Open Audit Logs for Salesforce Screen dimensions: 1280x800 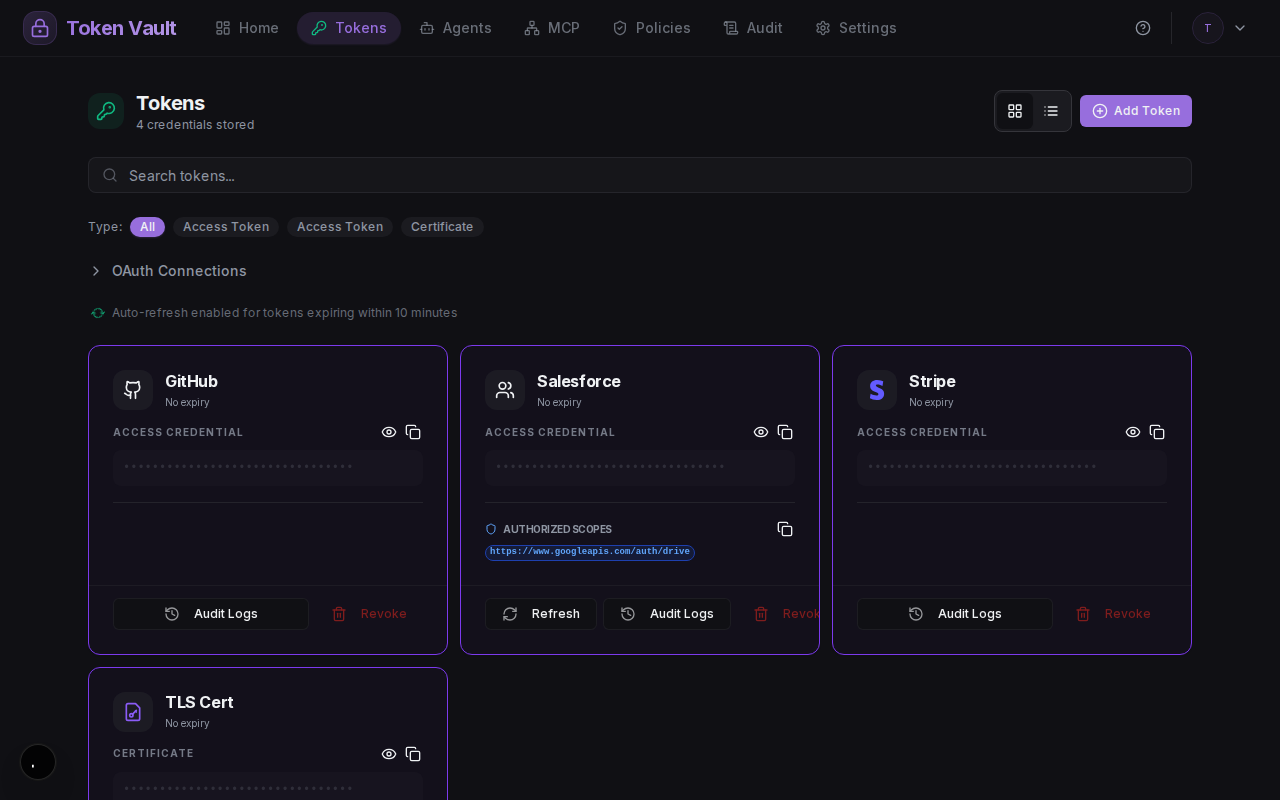coord(667,614)
